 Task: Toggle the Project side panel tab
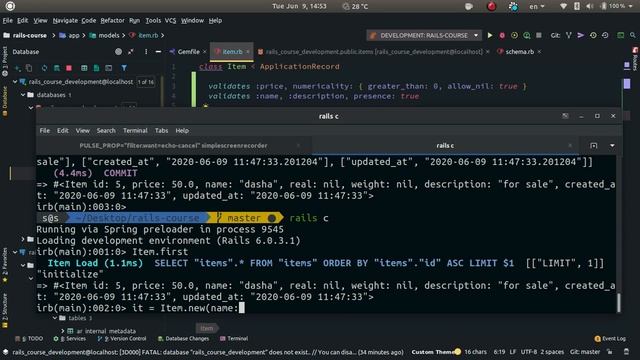tap(4, 61)
